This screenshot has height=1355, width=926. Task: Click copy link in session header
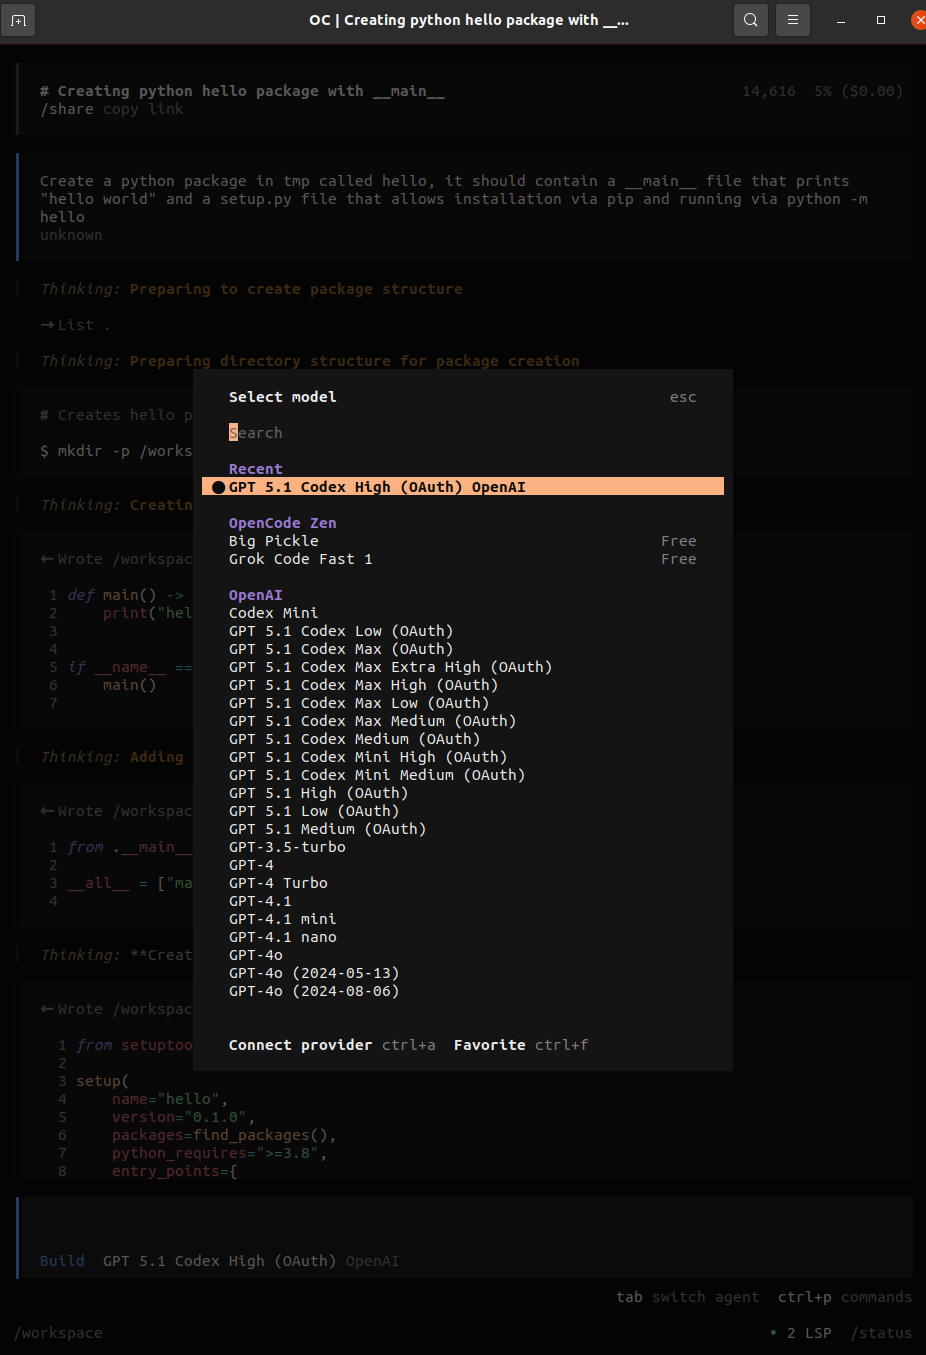point(143,109)
